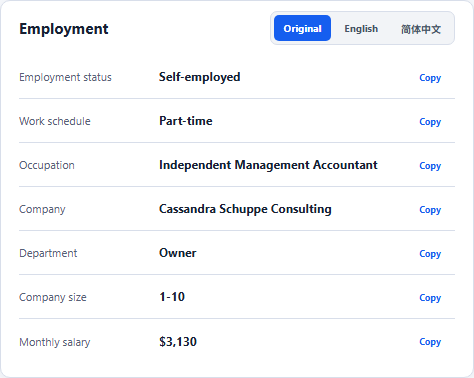The height and width of the screenshot is (378, 474).
Task: Click the Company size label
Action: (53, 297)
